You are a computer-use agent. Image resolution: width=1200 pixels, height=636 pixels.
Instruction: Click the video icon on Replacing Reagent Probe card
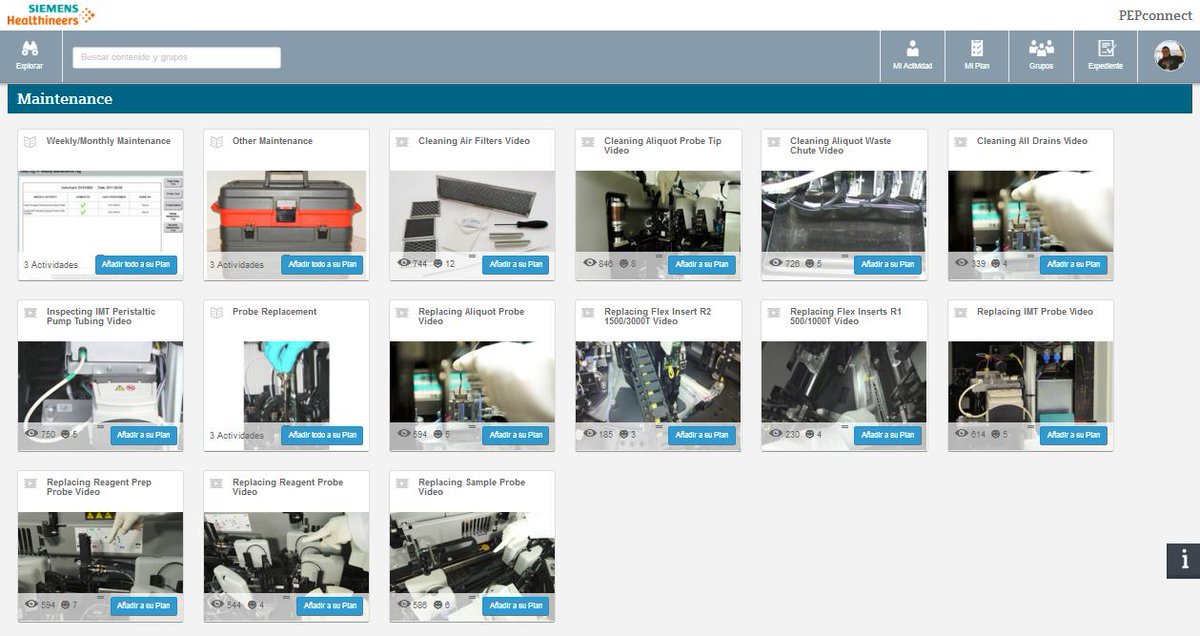[x=216, y=484]
